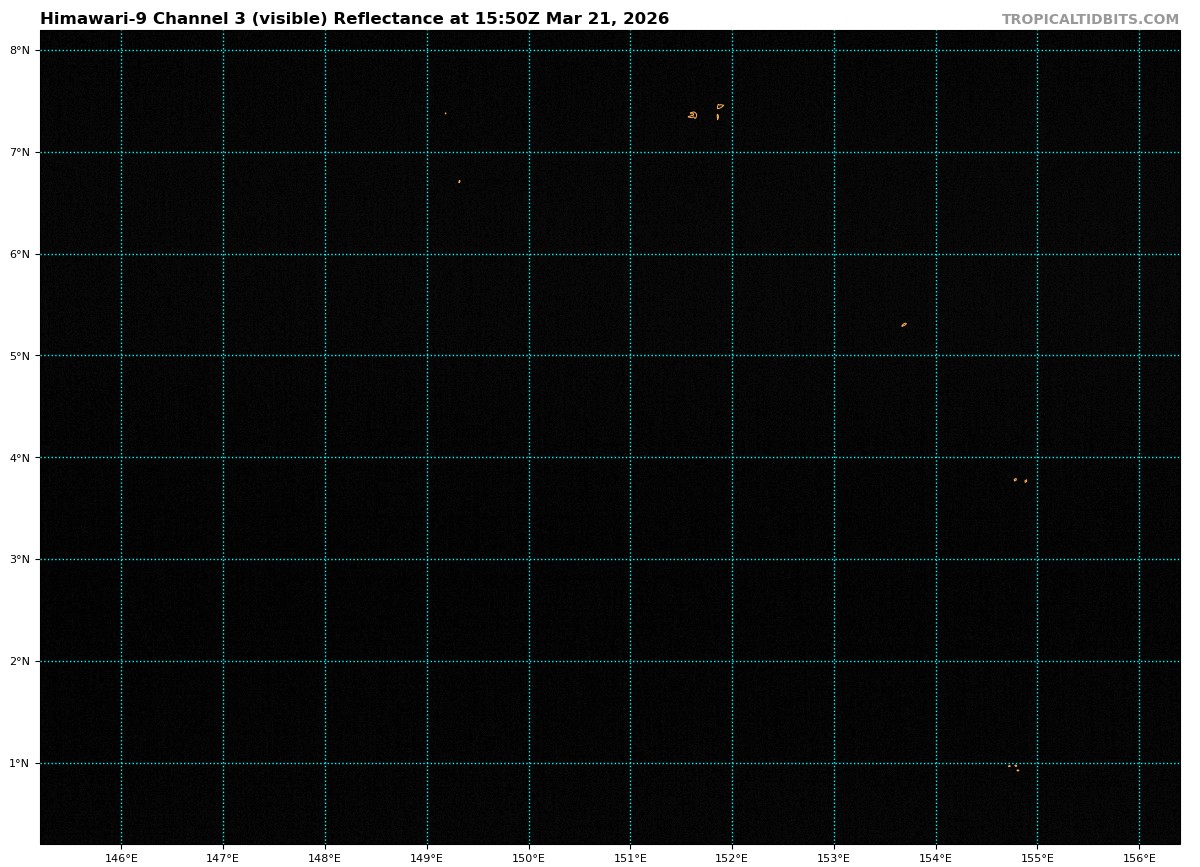The image size is (1200, 867).
Task: Click the small islands outline just below 1°N 154.8°E
Action: pyautogui.click(x=1014, y=767)
